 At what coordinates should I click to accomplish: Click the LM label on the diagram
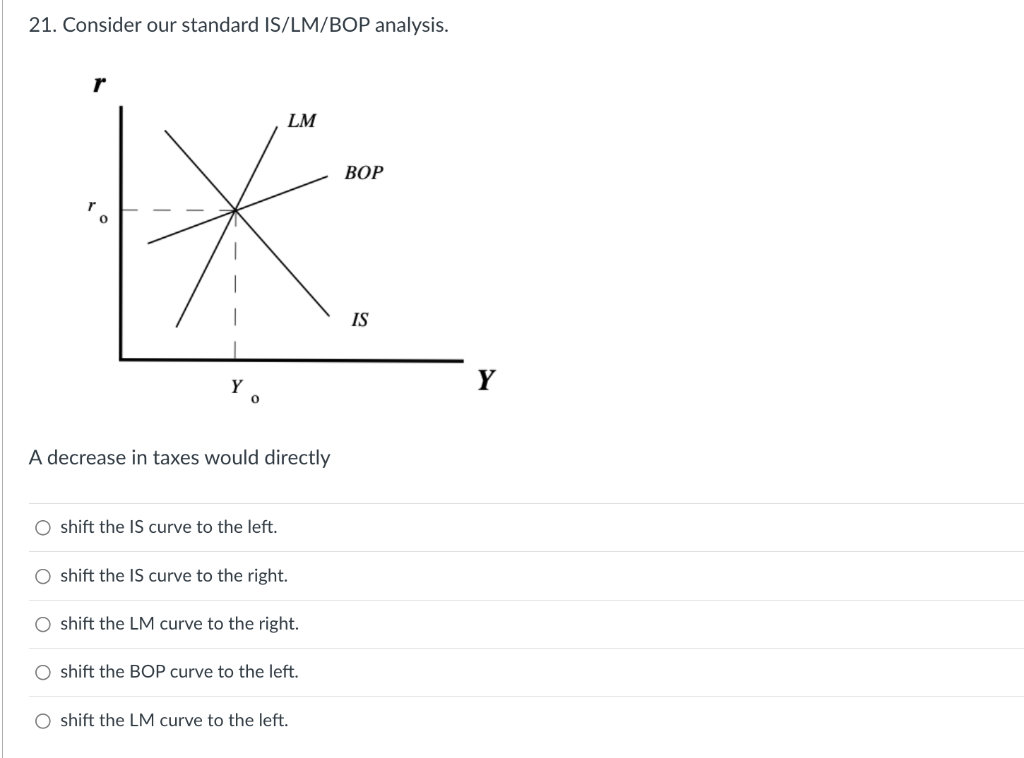(301, 121)
